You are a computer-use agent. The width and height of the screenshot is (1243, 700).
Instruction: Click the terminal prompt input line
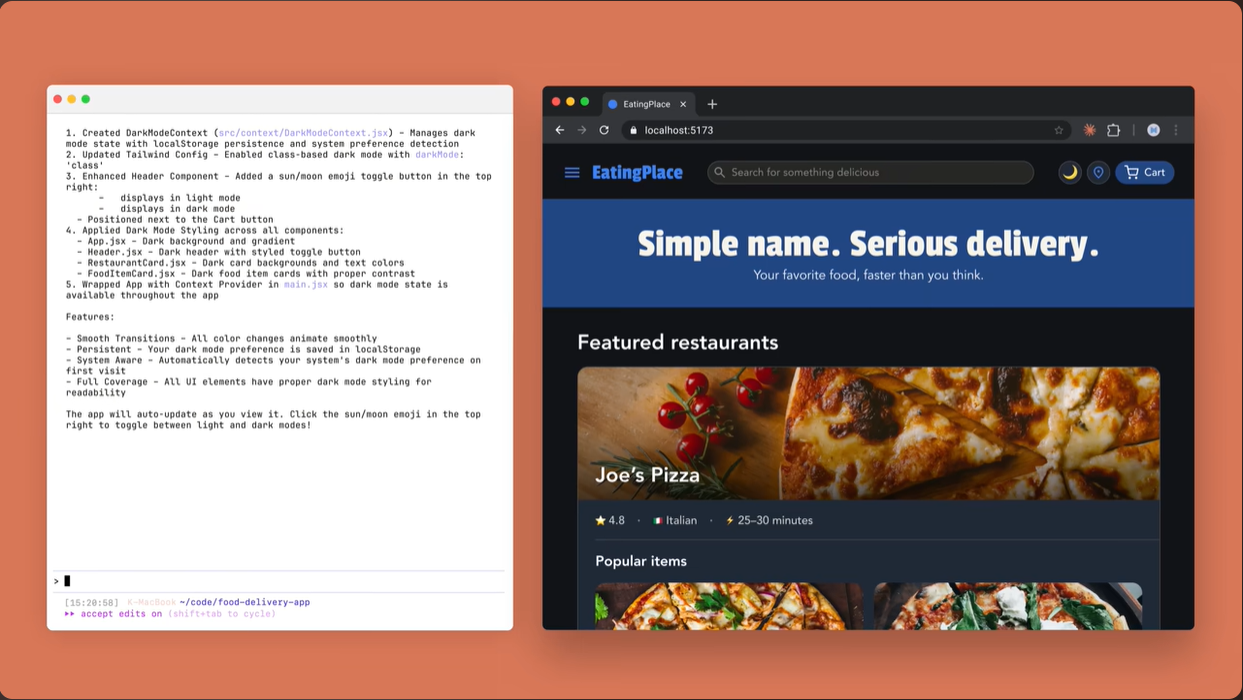[x=280, y=581]
